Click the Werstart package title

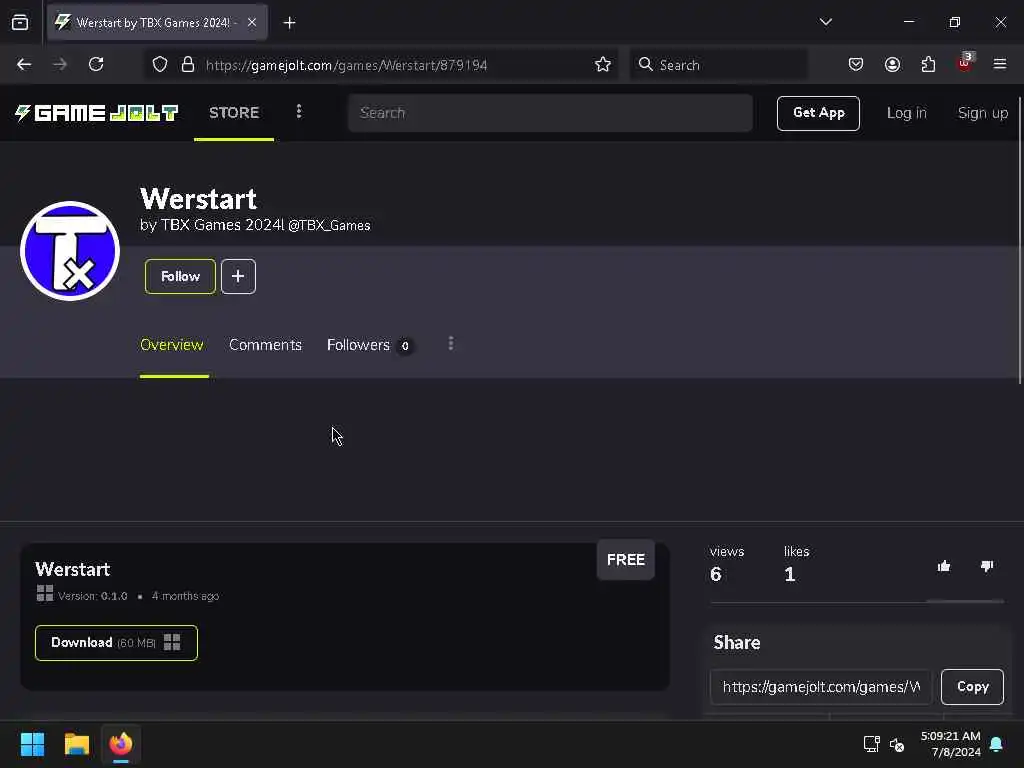pyautogui.click(x=72, y=569)
